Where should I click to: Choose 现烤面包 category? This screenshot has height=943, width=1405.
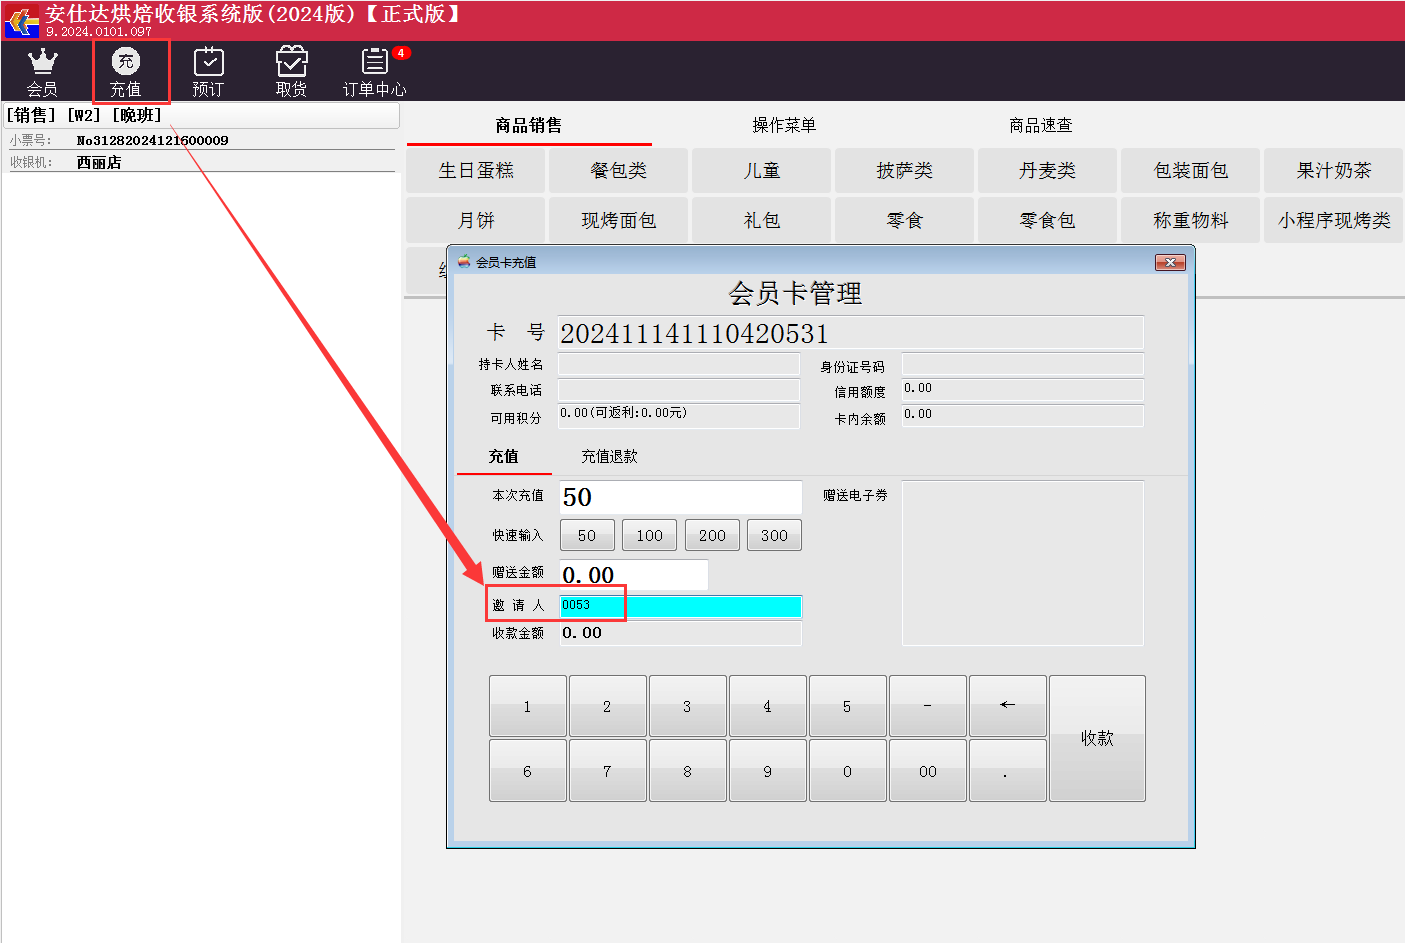[619, 220]
